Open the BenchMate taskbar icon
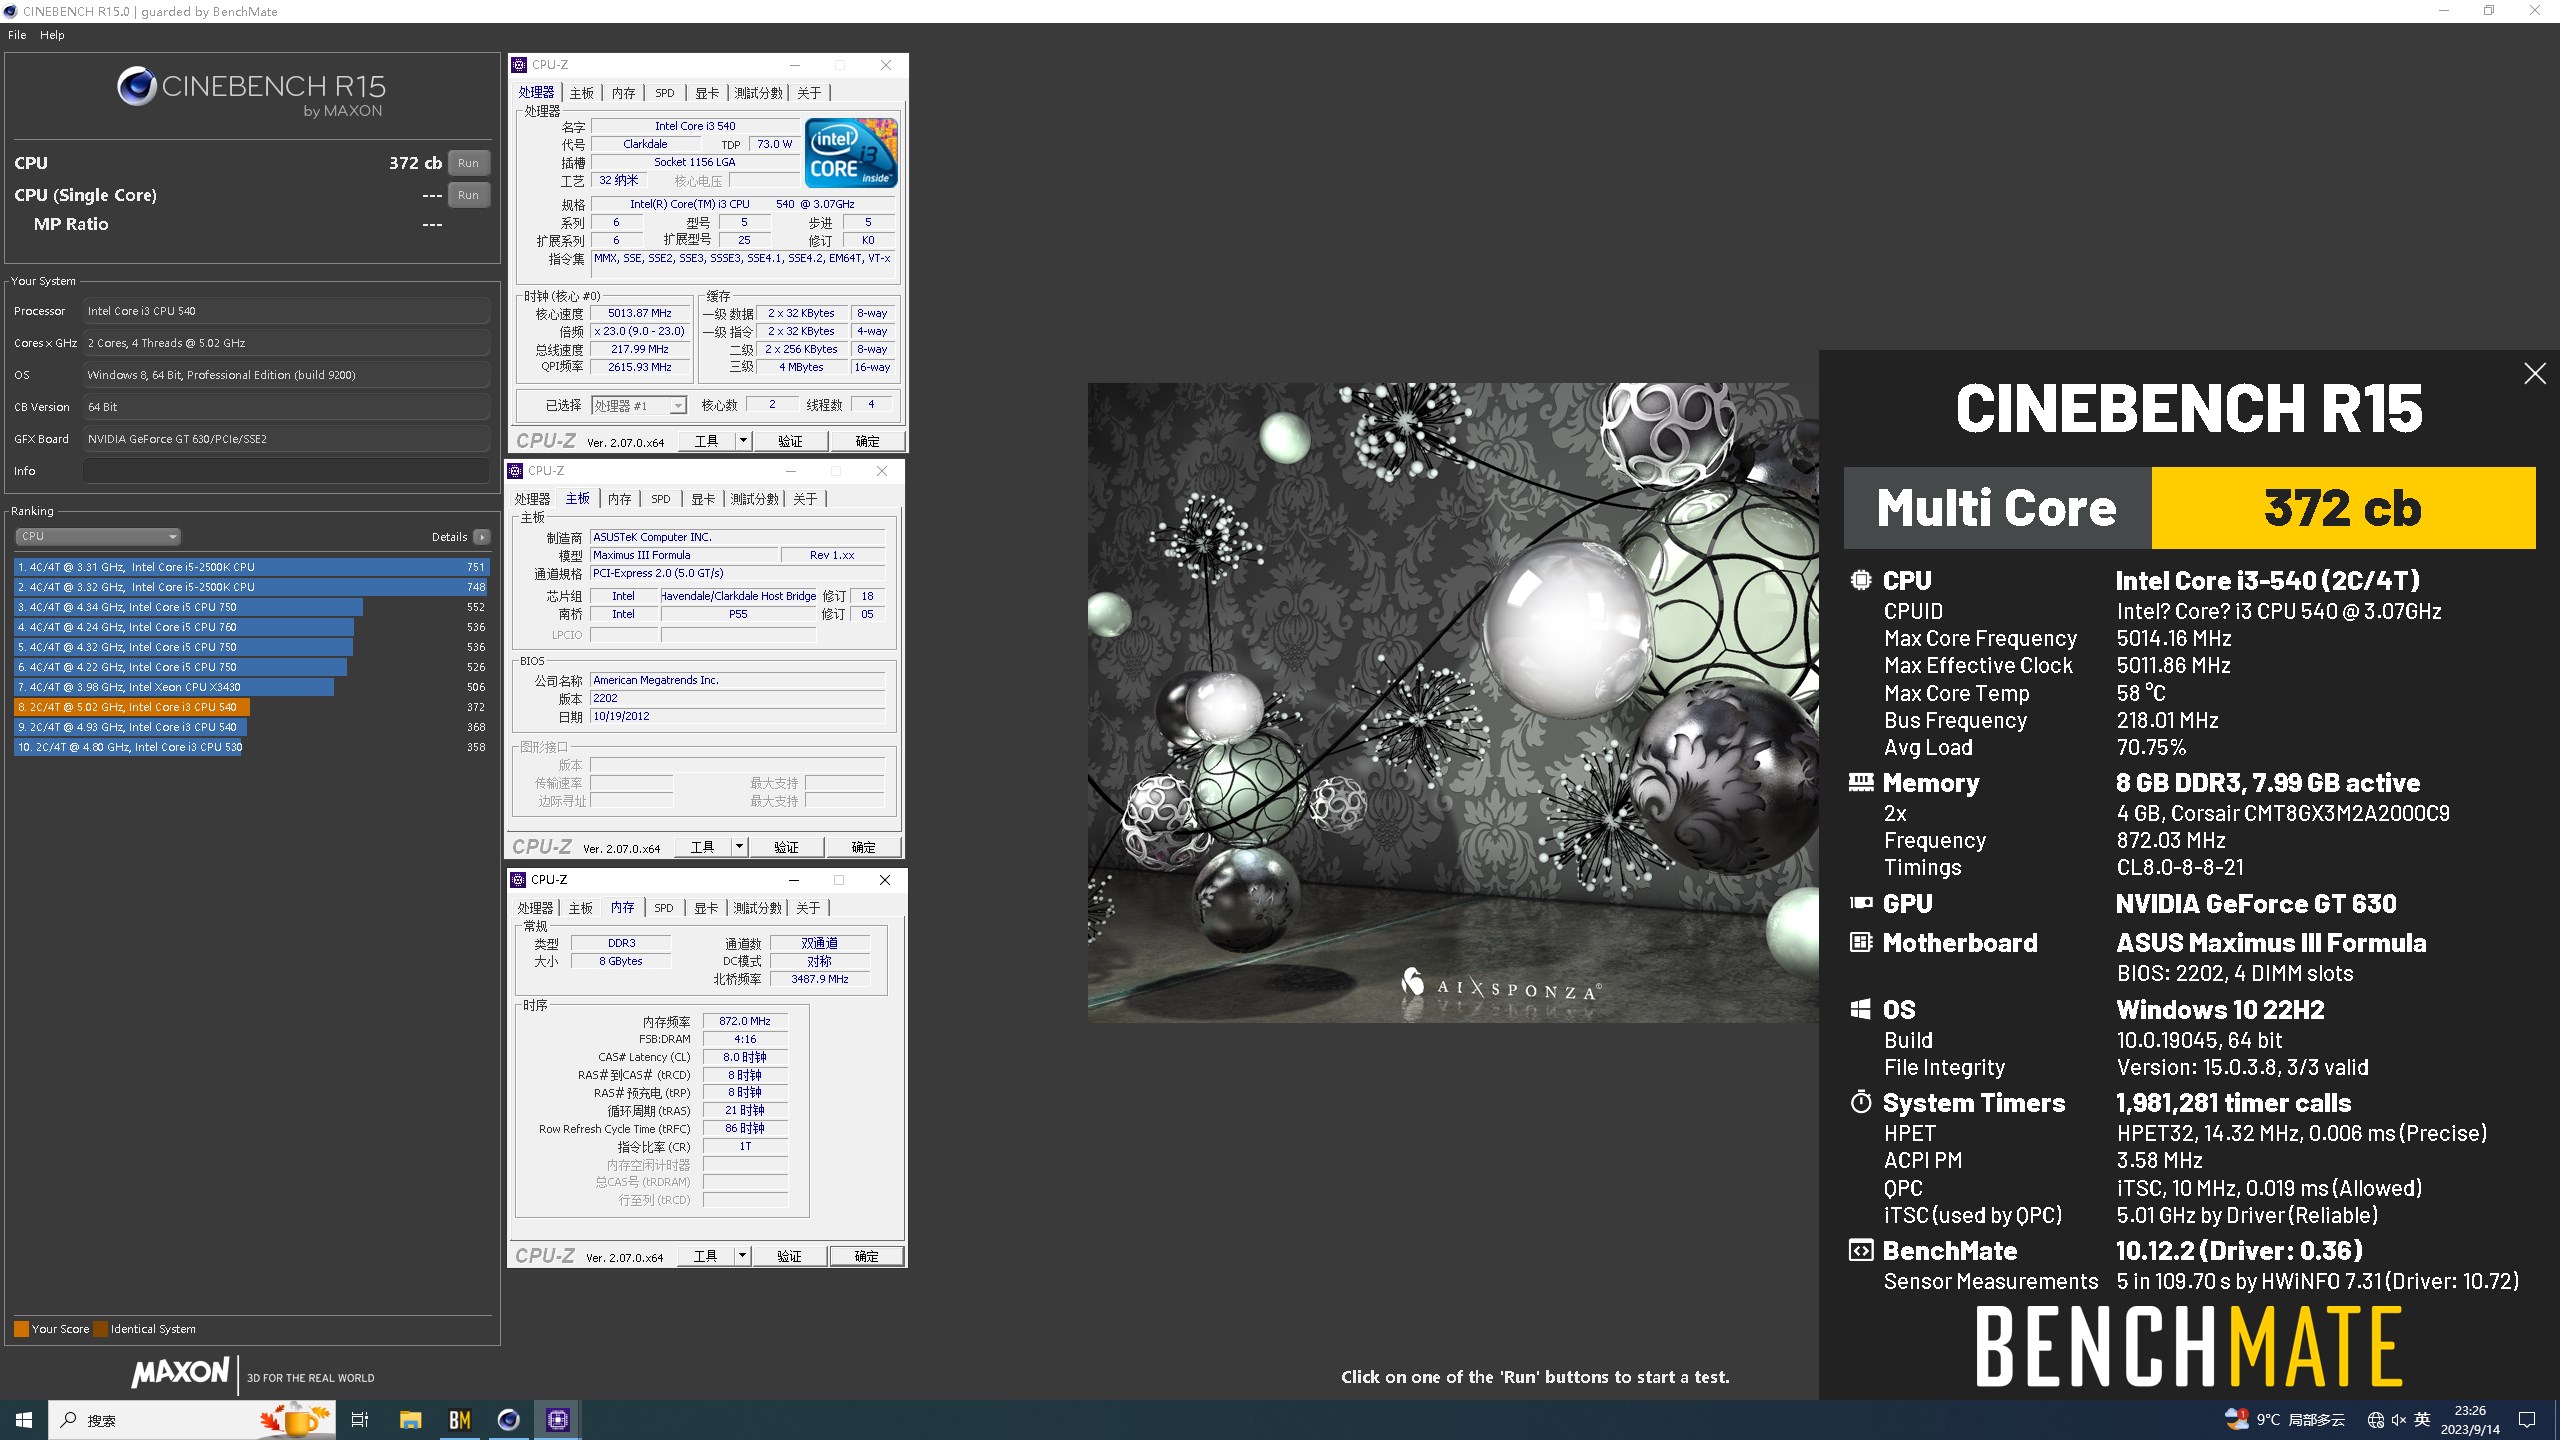Screen dimensions: 2560x1440 pyautogui.click(x=460, y=1420)
